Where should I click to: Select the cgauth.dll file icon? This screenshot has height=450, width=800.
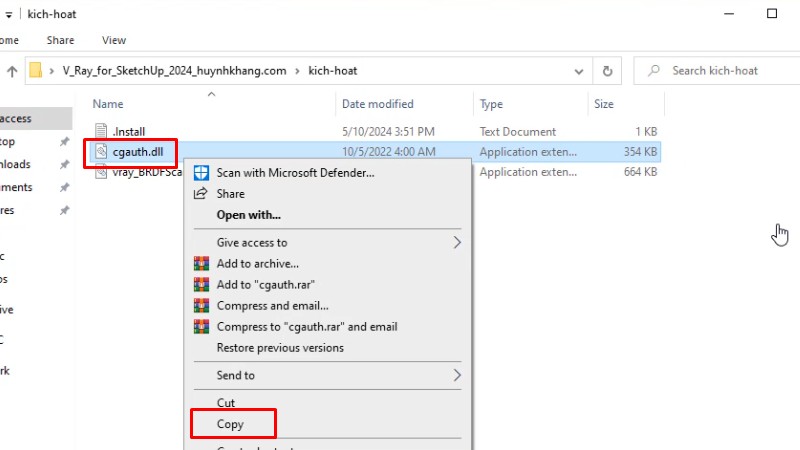(101, 152)
